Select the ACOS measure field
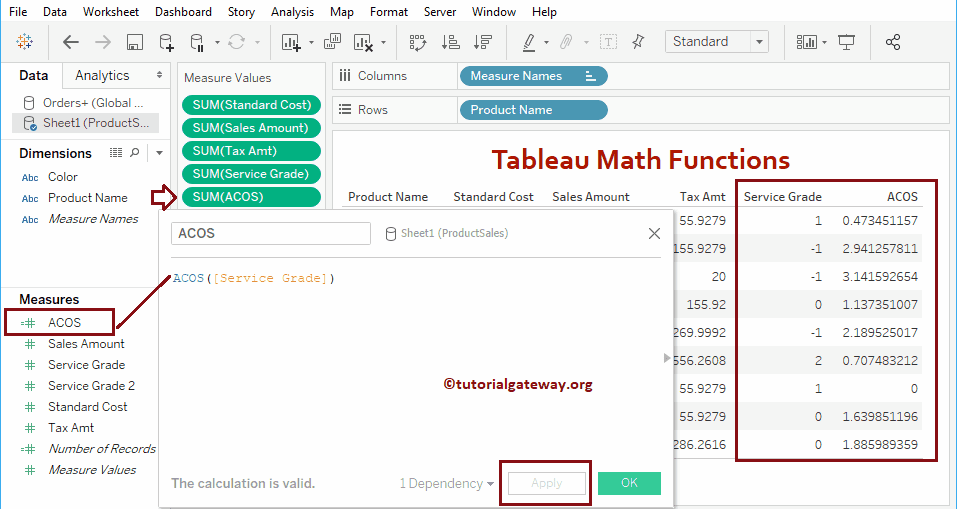Viewport: 957px width, 509px height. (x=65, y=323)
